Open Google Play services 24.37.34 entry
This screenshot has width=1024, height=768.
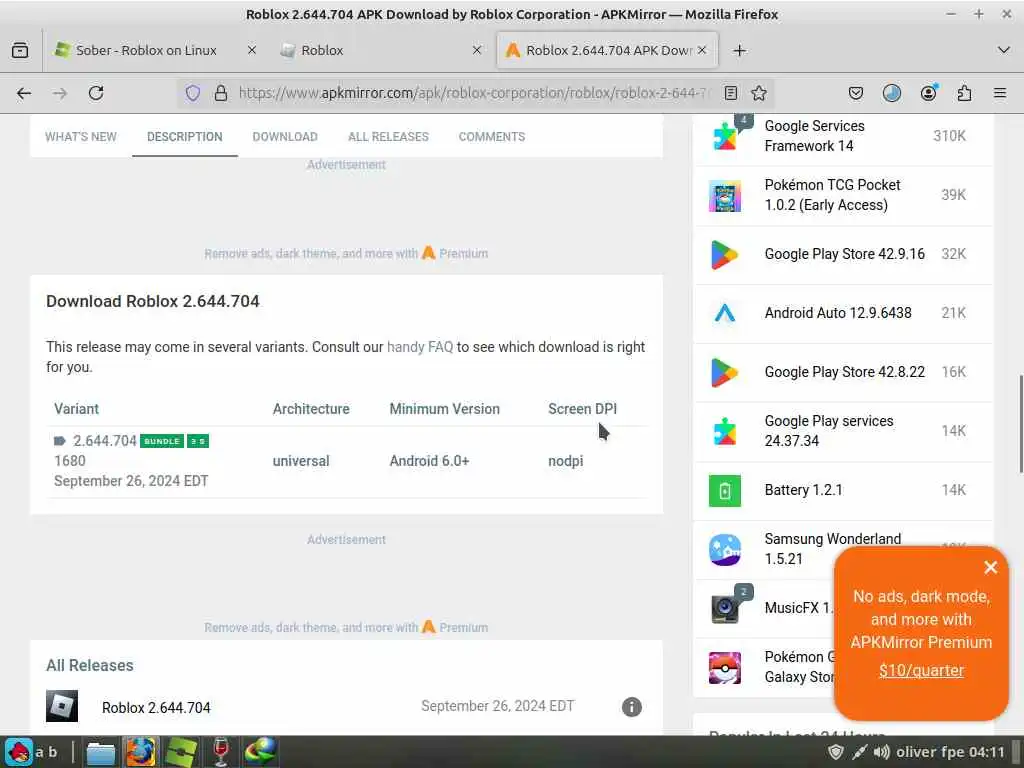point(829,431)
